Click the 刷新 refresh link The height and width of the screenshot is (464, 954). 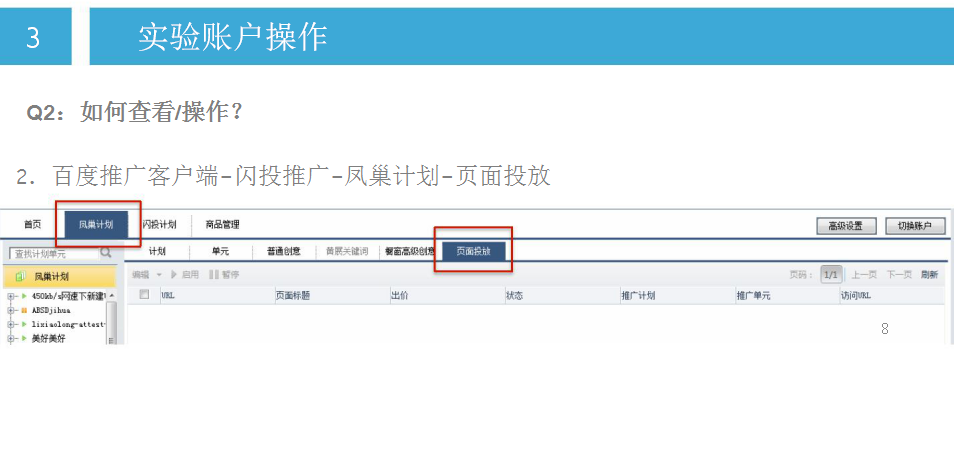929,275
